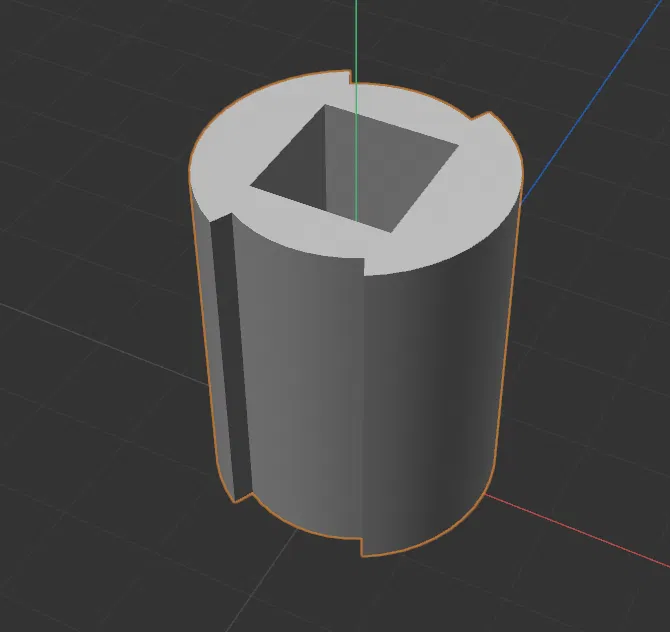Image resolution: width=670 pixels, height=632 pixels.
Task: Click the notch at the cylinder's bottom front edge
Action: coord(361,547)
